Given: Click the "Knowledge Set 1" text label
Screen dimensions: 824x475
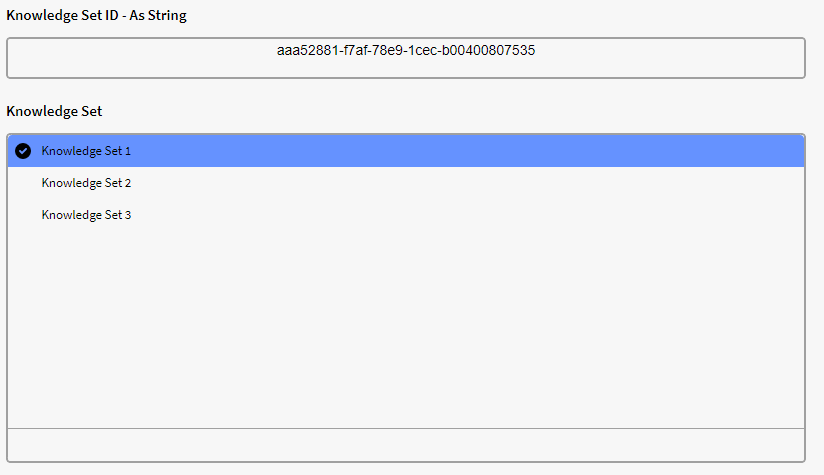Looking at the screenshot, I should pos(86,151).
